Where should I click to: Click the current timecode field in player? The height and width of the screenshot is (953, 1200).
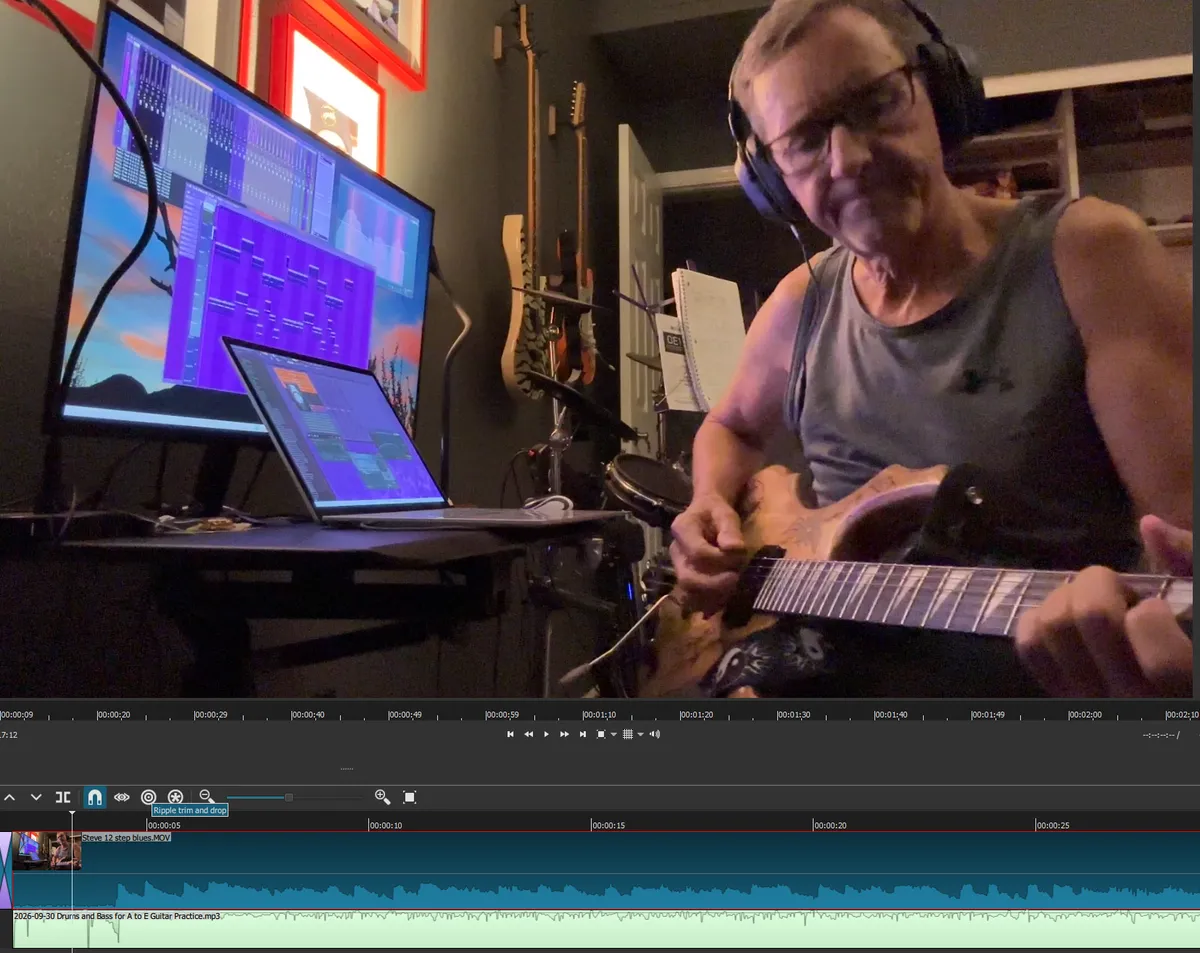coord(9,735)
